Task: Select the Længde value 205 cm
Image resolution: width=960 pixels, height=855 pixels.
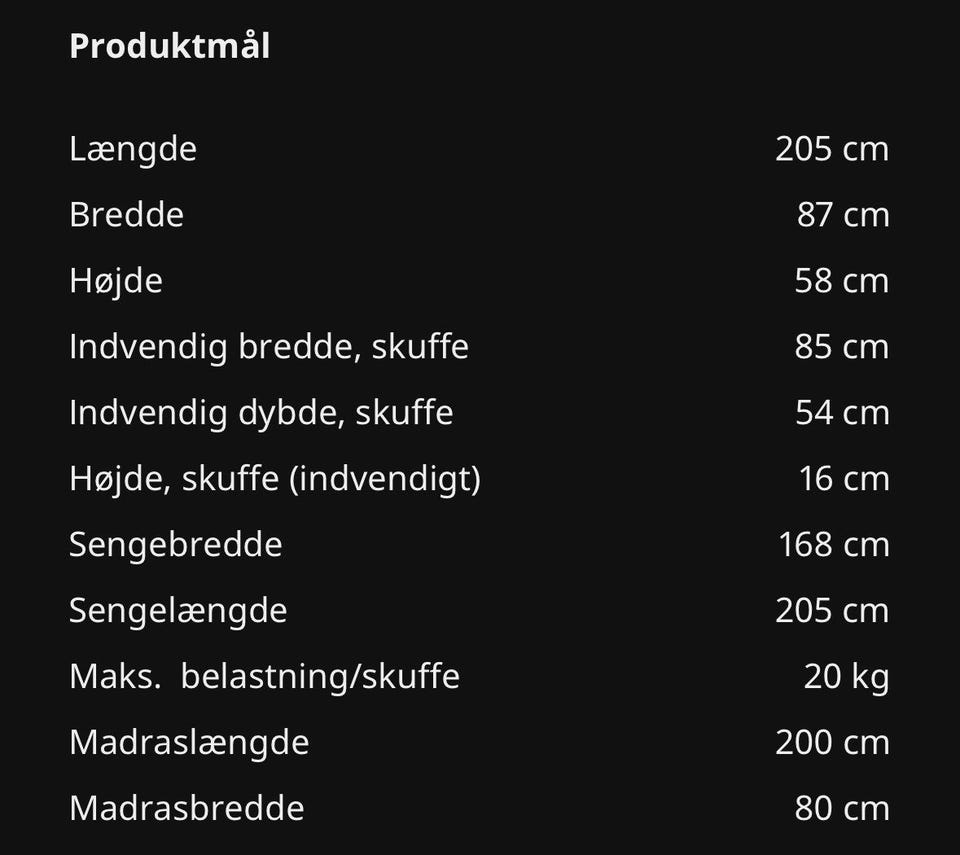Action: [831, 149]
